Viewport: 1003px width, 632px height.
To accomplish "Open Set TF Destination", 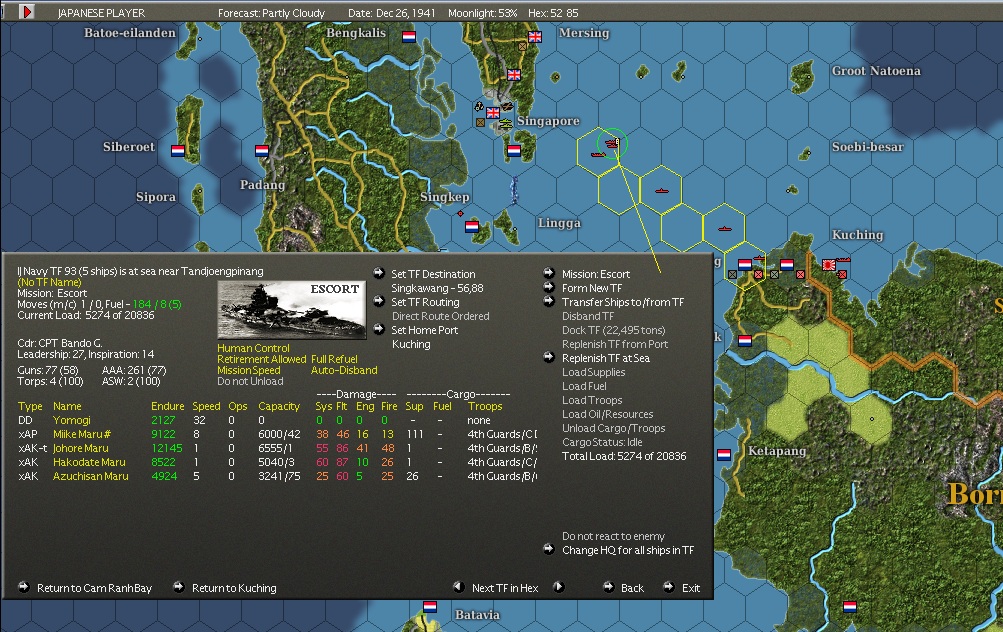I will click(x=433, y=274).
